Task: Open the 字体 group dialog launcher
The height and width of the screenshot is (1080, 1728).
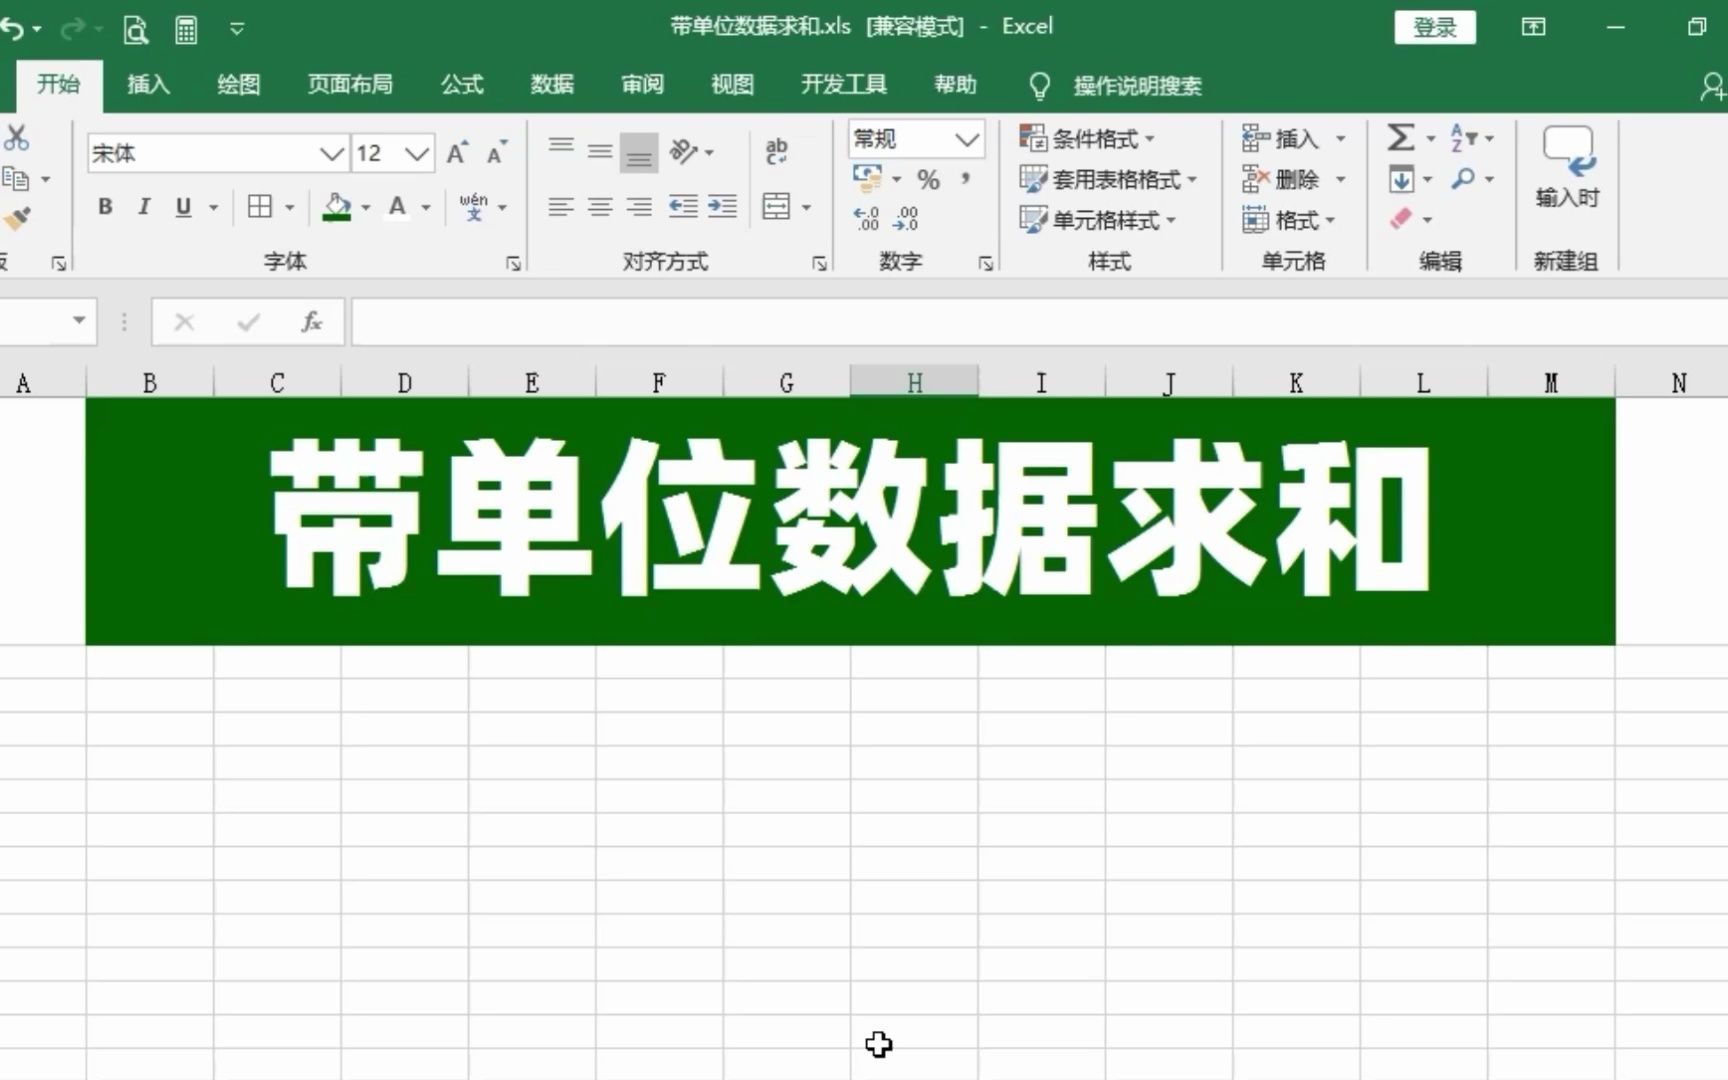Action: click(x=513, y=263)
